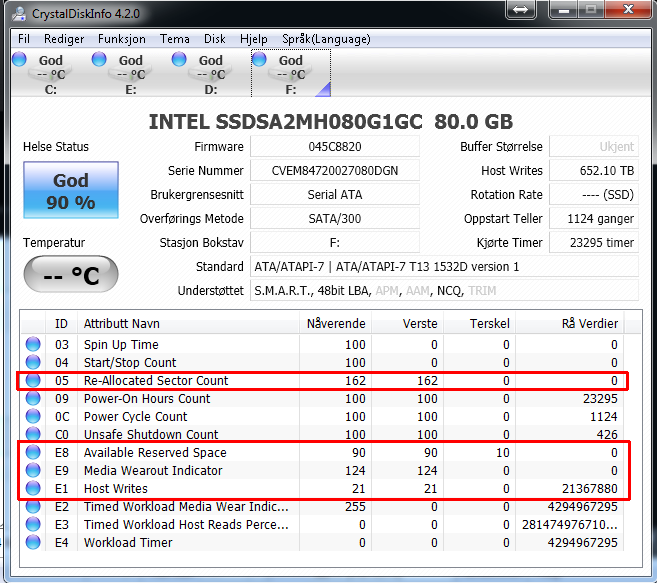Click the ID column header
The height and width of the screenshot is (583, 657).
61,324
